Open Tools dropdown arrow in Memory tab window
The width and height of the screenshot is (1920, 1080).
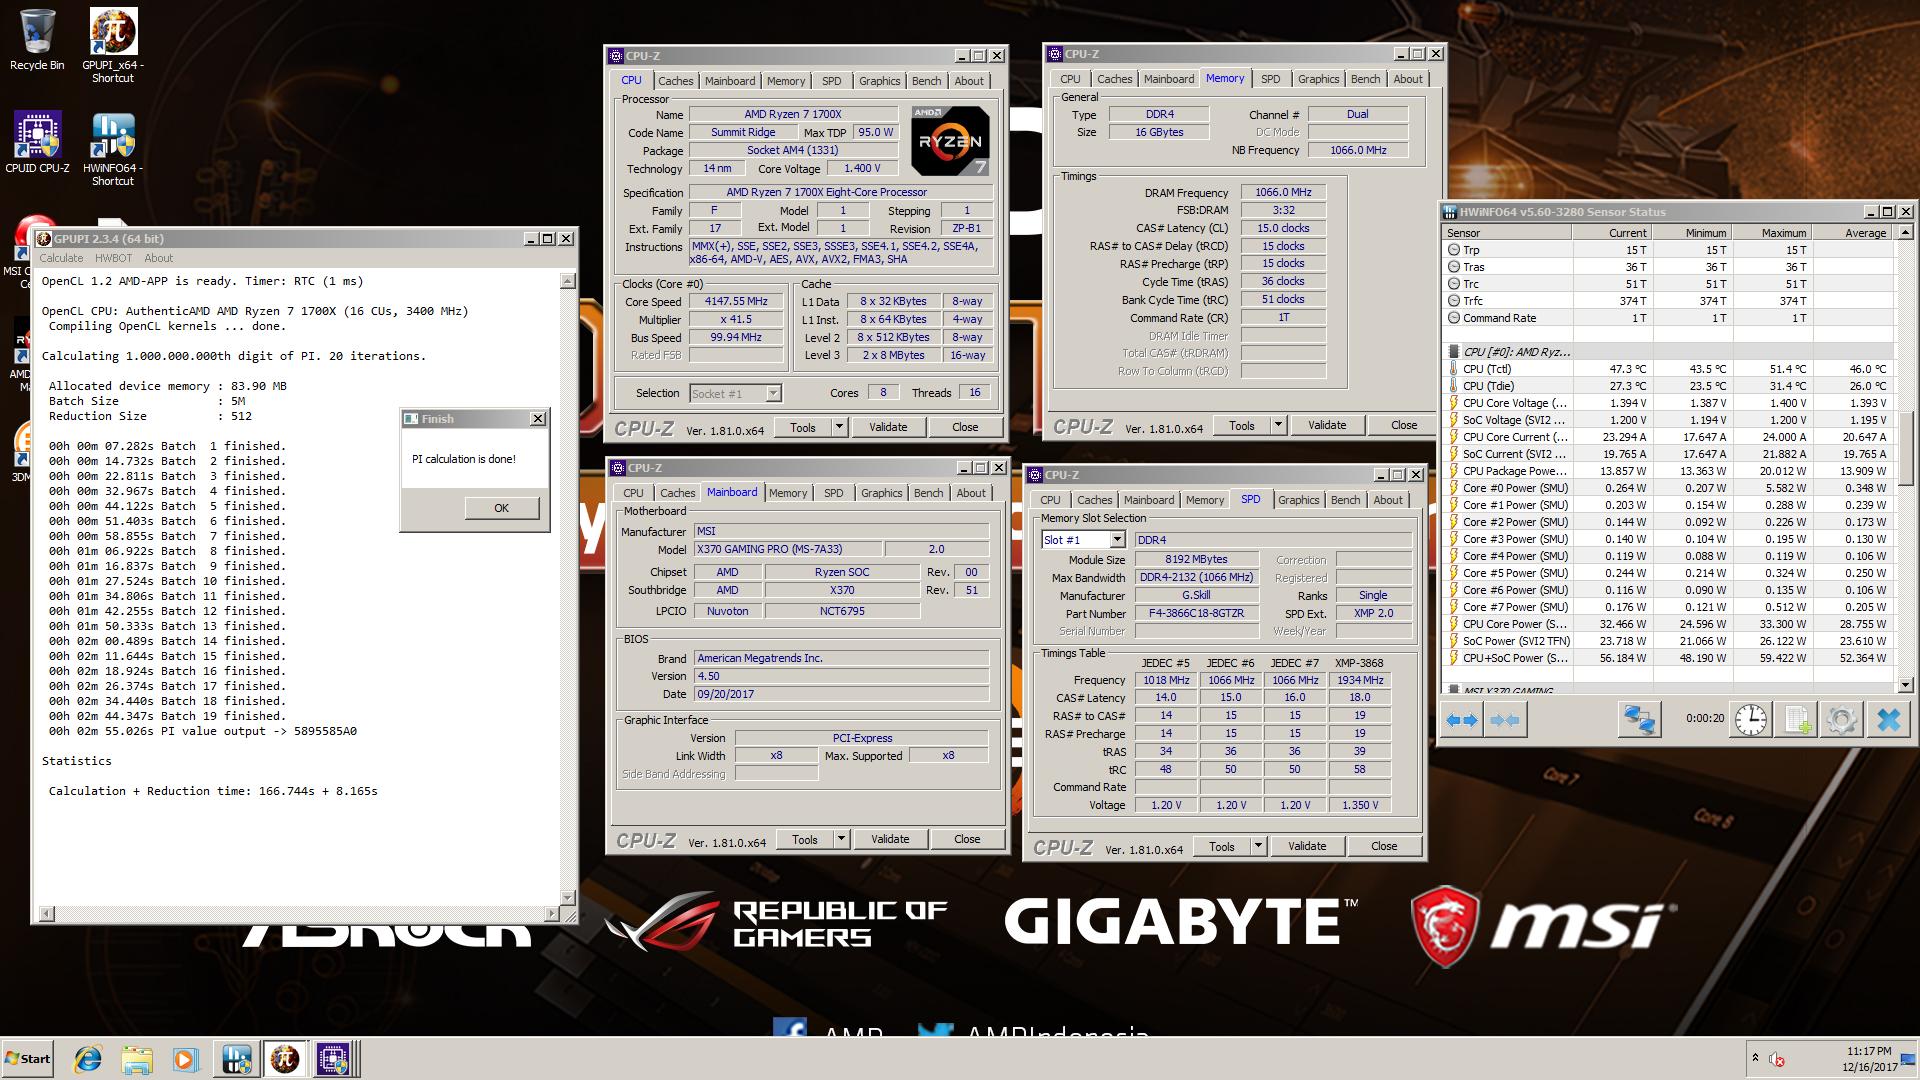(1278, 425)
